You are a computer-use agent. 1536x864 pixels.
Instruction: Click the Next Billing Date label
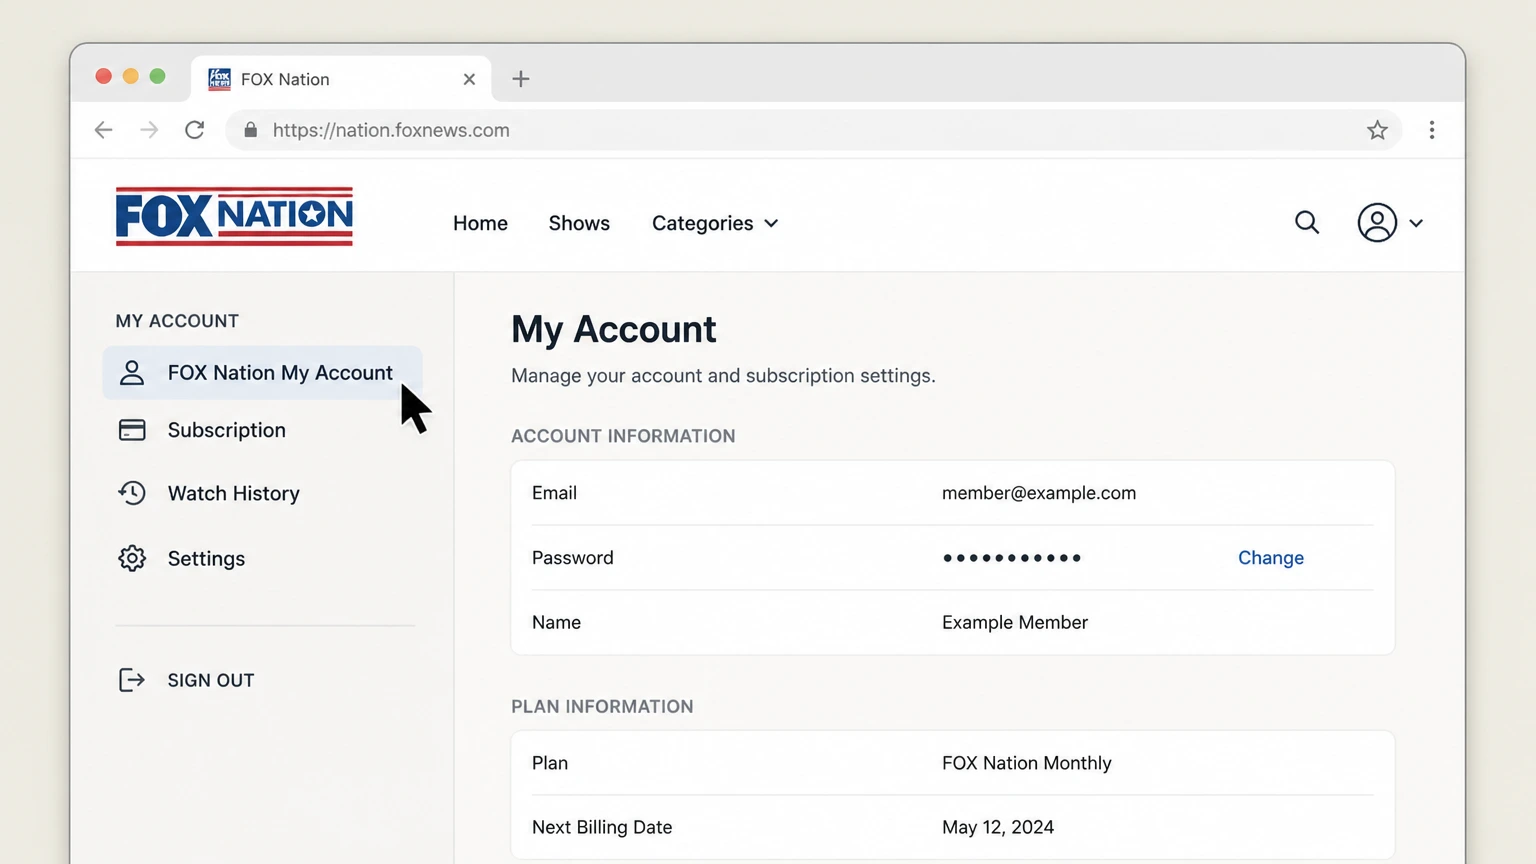[x=602, y=827]
